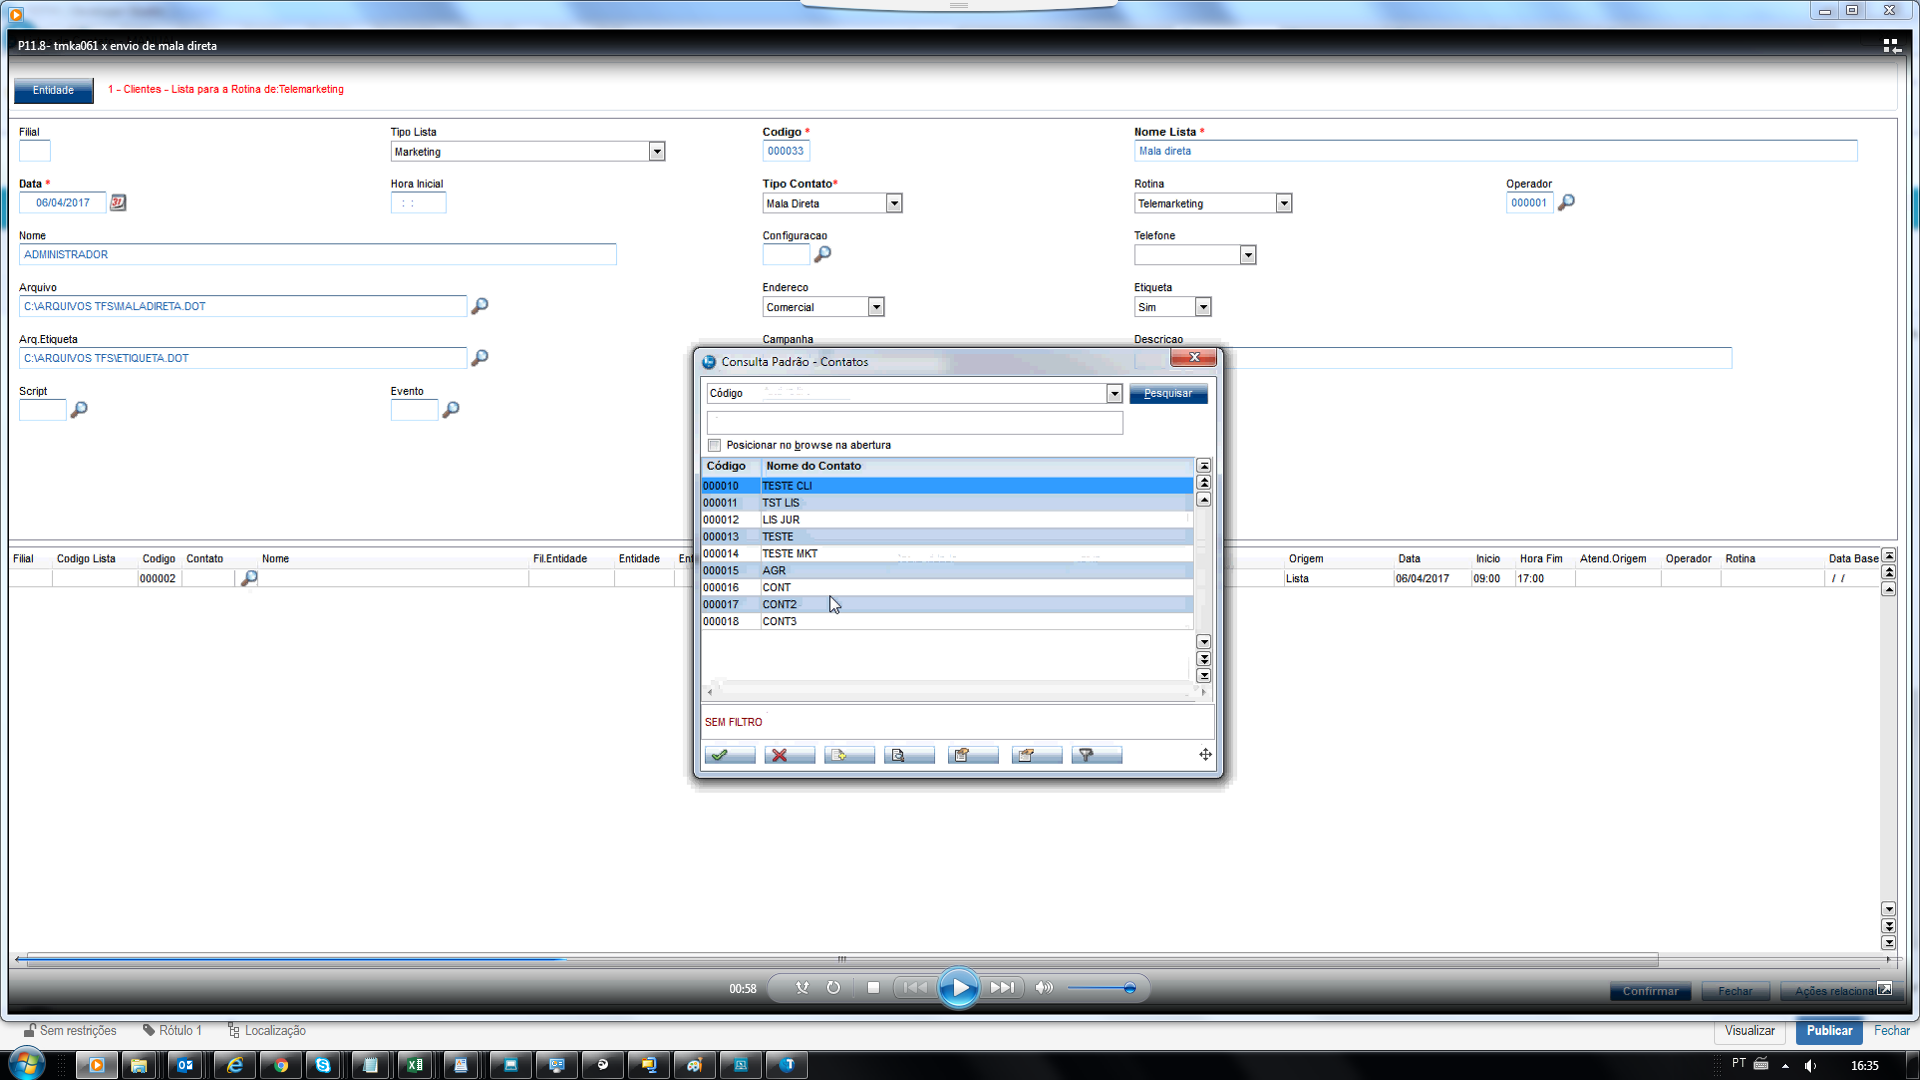
Task: Click the calendar icon beside Data field
Action: click(118, 203)
